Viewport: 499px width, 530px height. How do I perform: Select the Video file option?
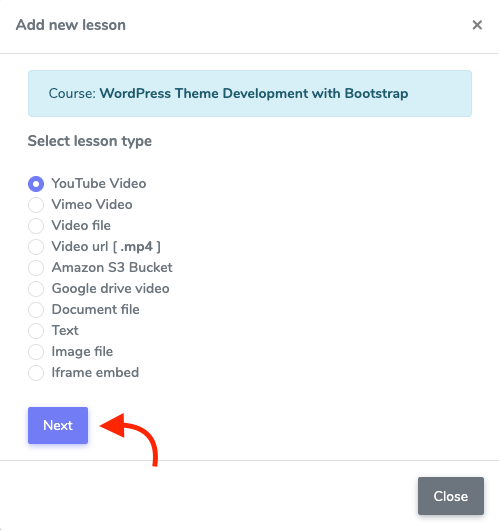pyautogui.click(x=36, y=226)
